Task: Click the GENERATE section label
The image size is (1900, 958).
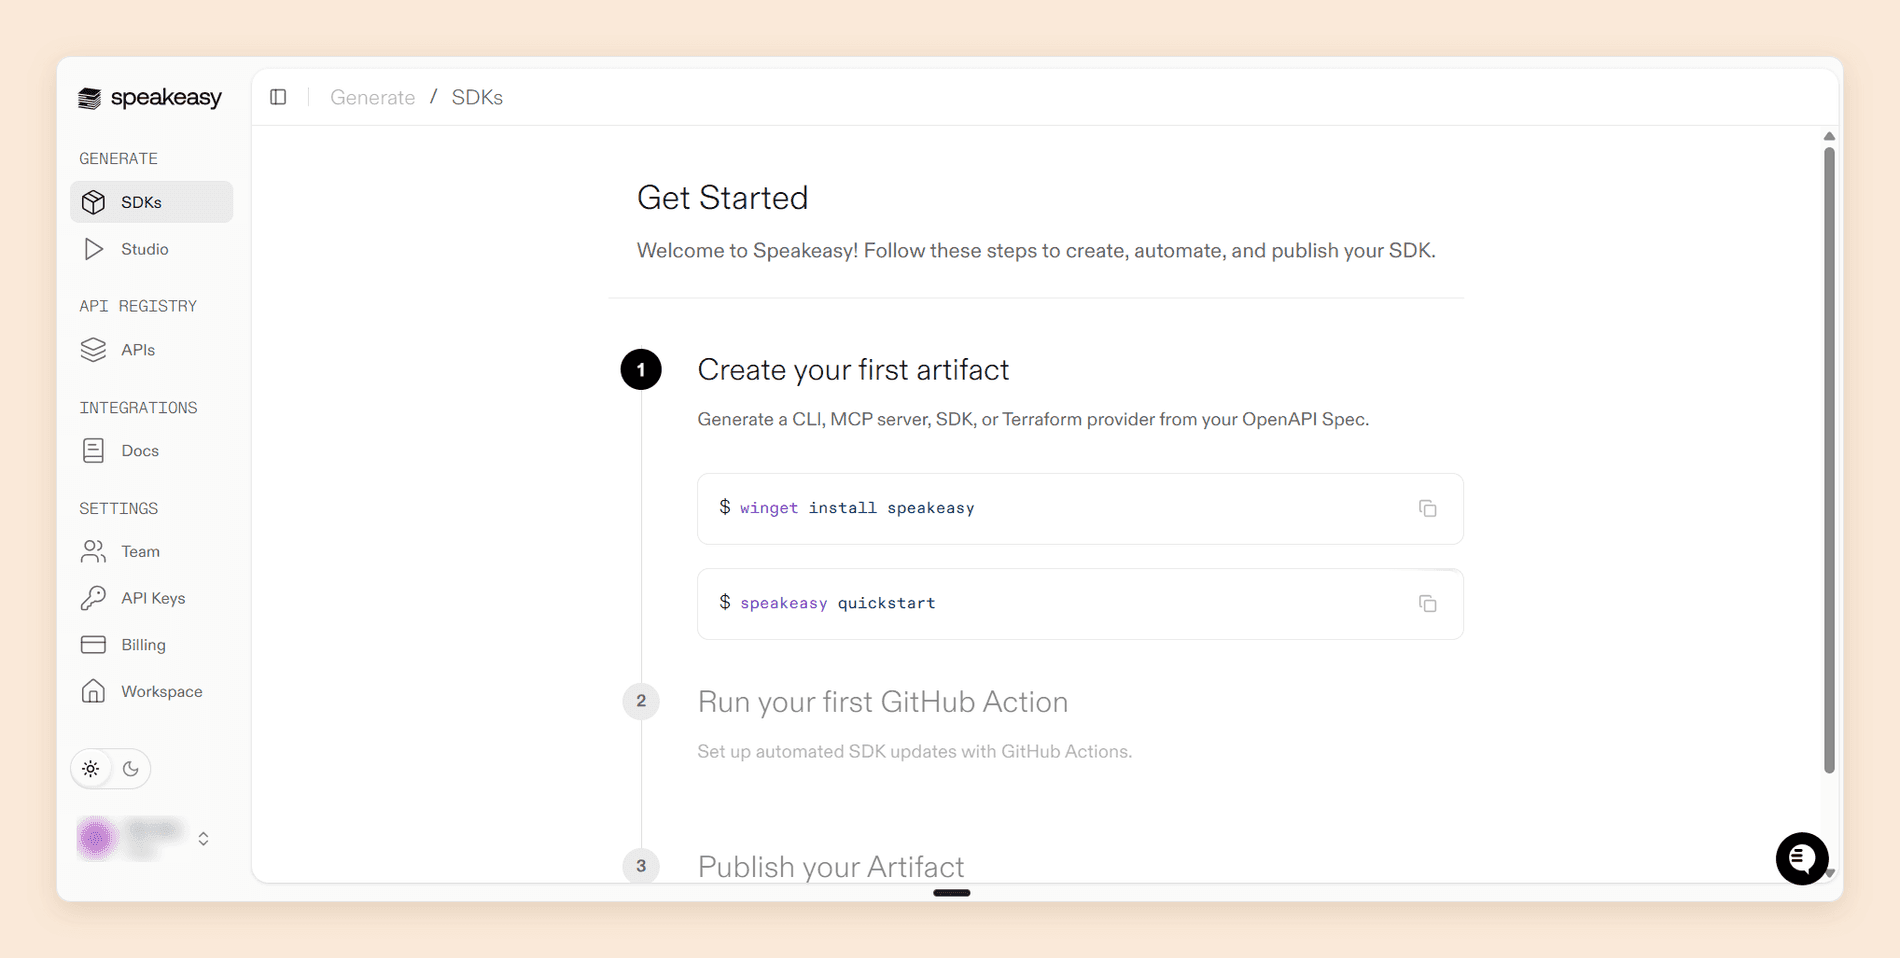Action: (x=118, y=158)
